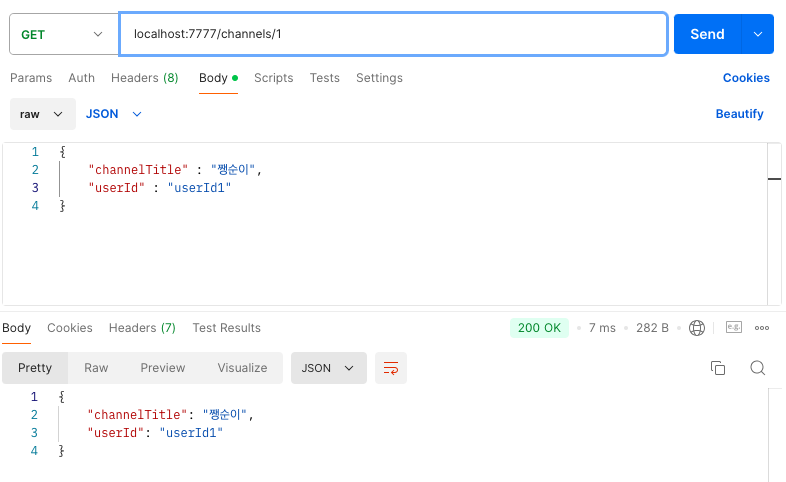Click the channelTitle line in request editor
The height and width of the screenshot is (482, 786).
click(175, 169)
